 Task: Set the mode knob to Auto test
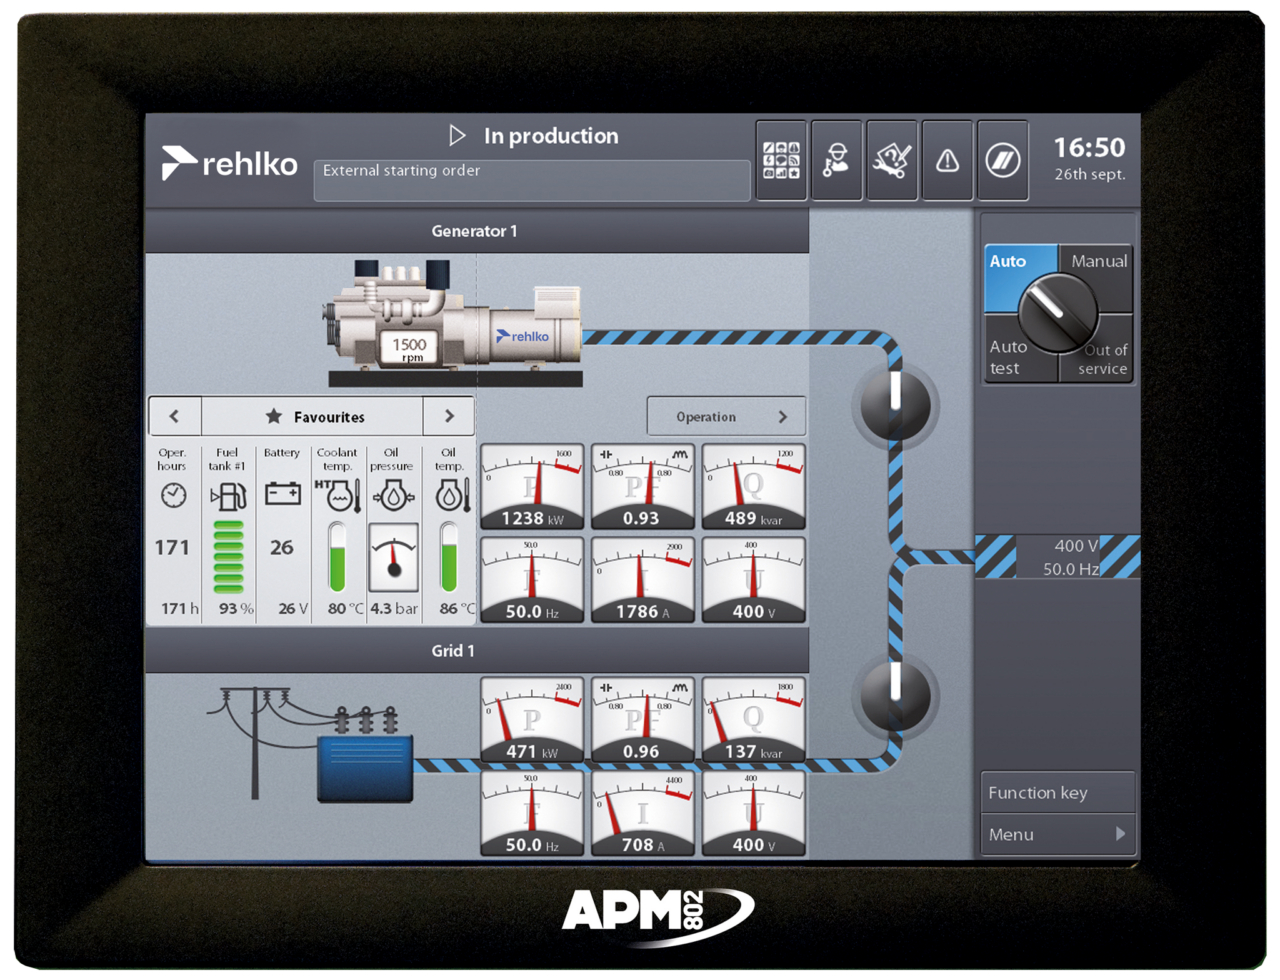(1008, 357)
